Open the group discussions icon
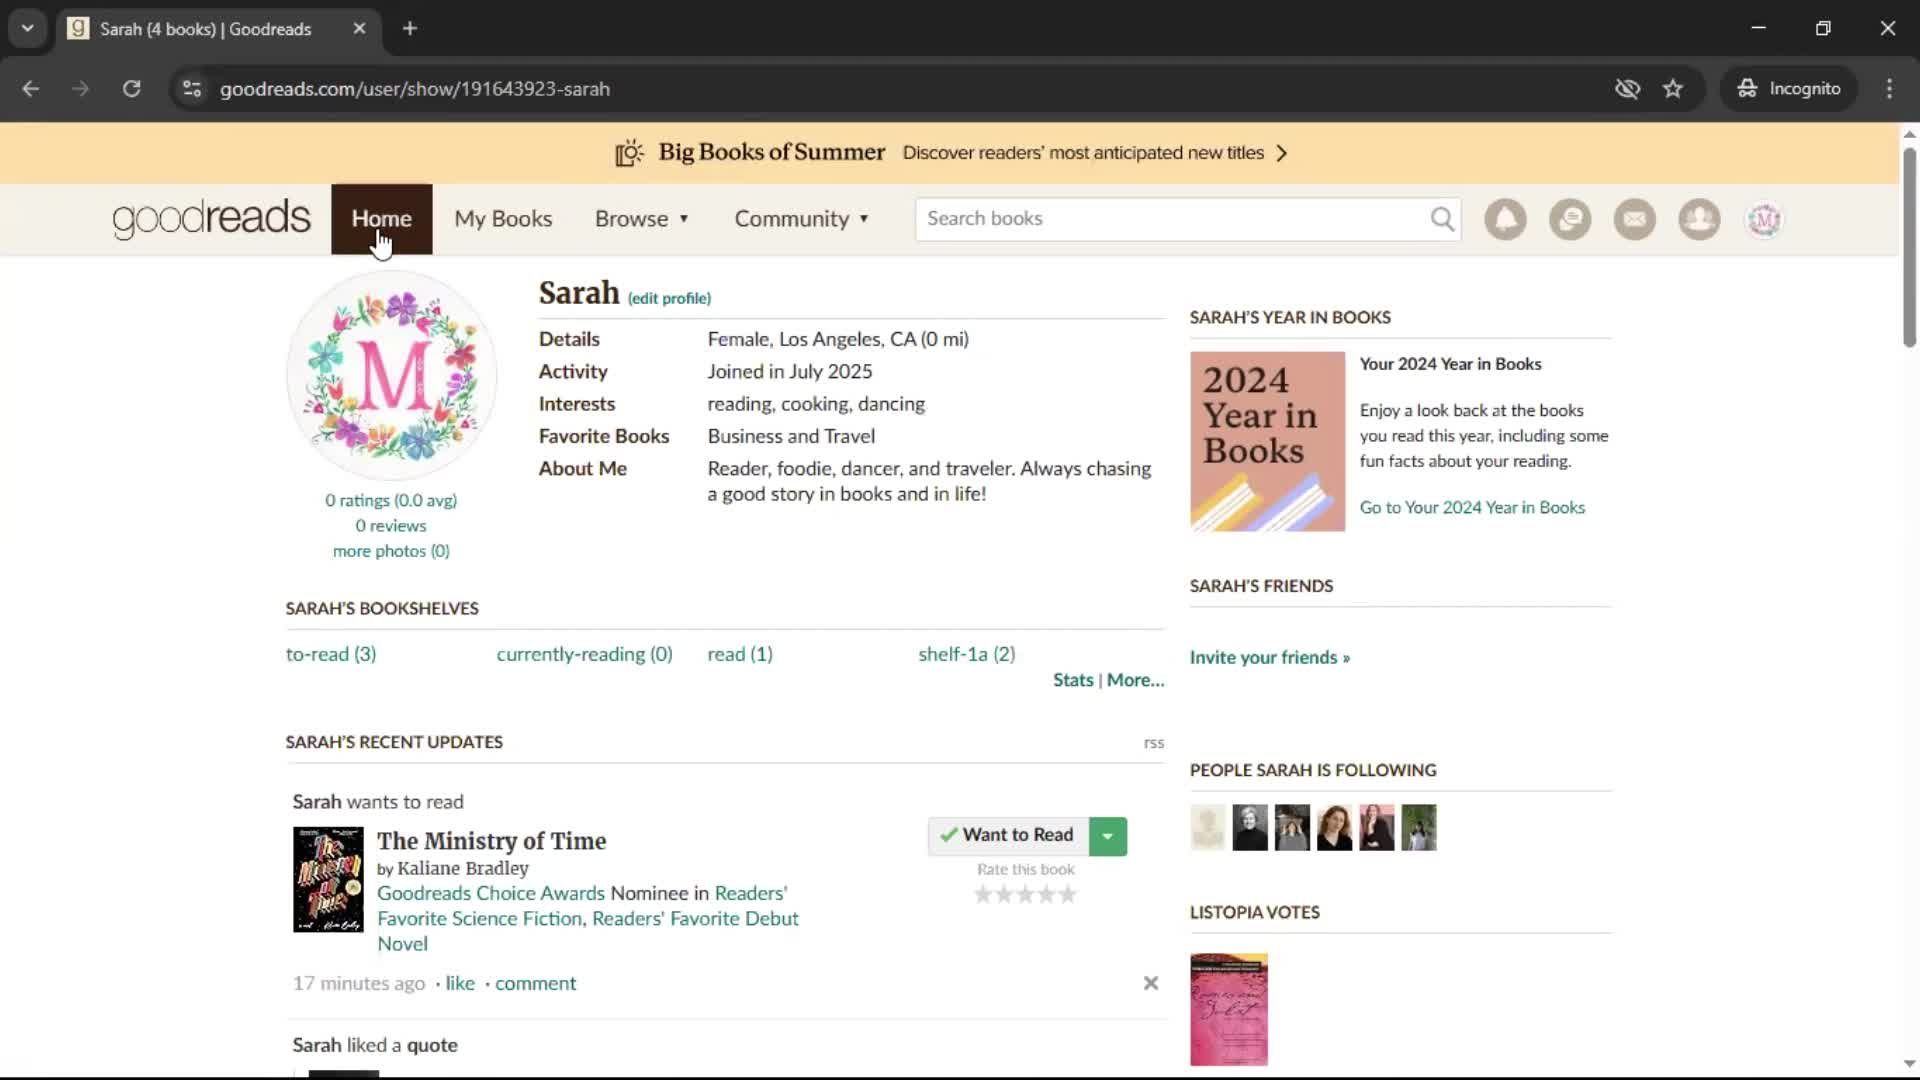 tap(1570, 219)
